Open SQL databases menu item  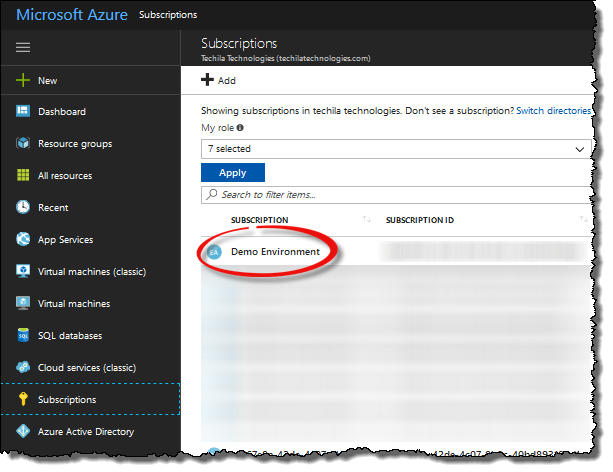[90, 336]
